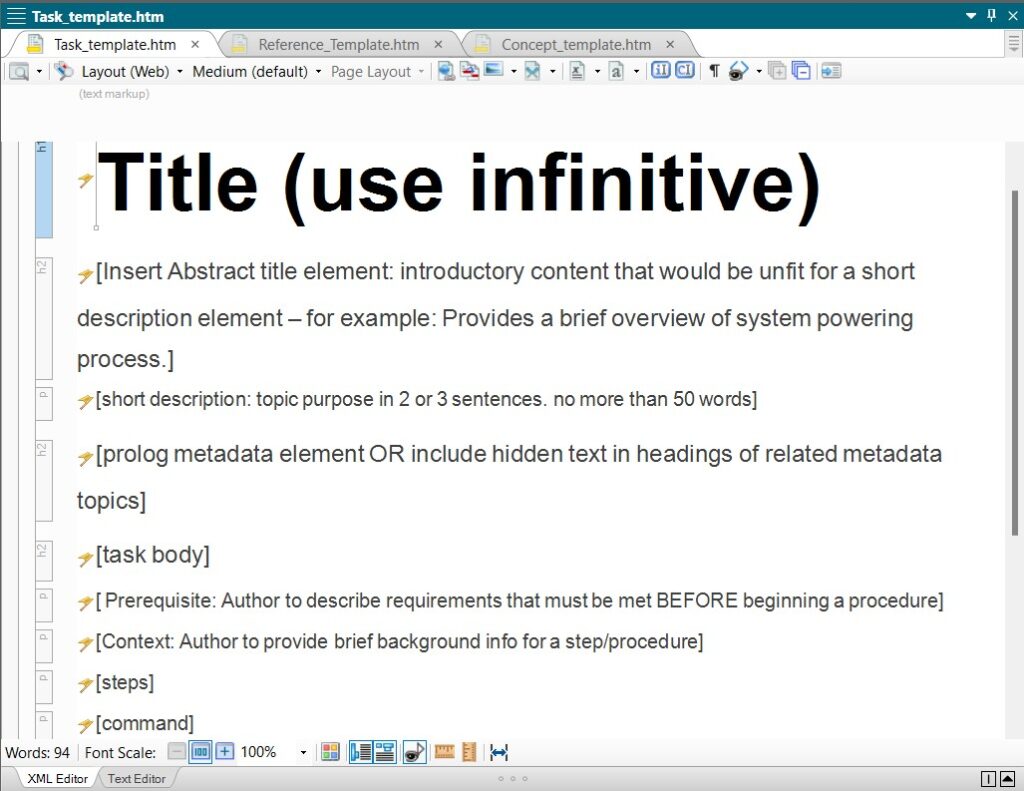The height and width of the screenshot is (791, 1024).
Task: Click the p structure bar beside short description
Action: (43, 404)
